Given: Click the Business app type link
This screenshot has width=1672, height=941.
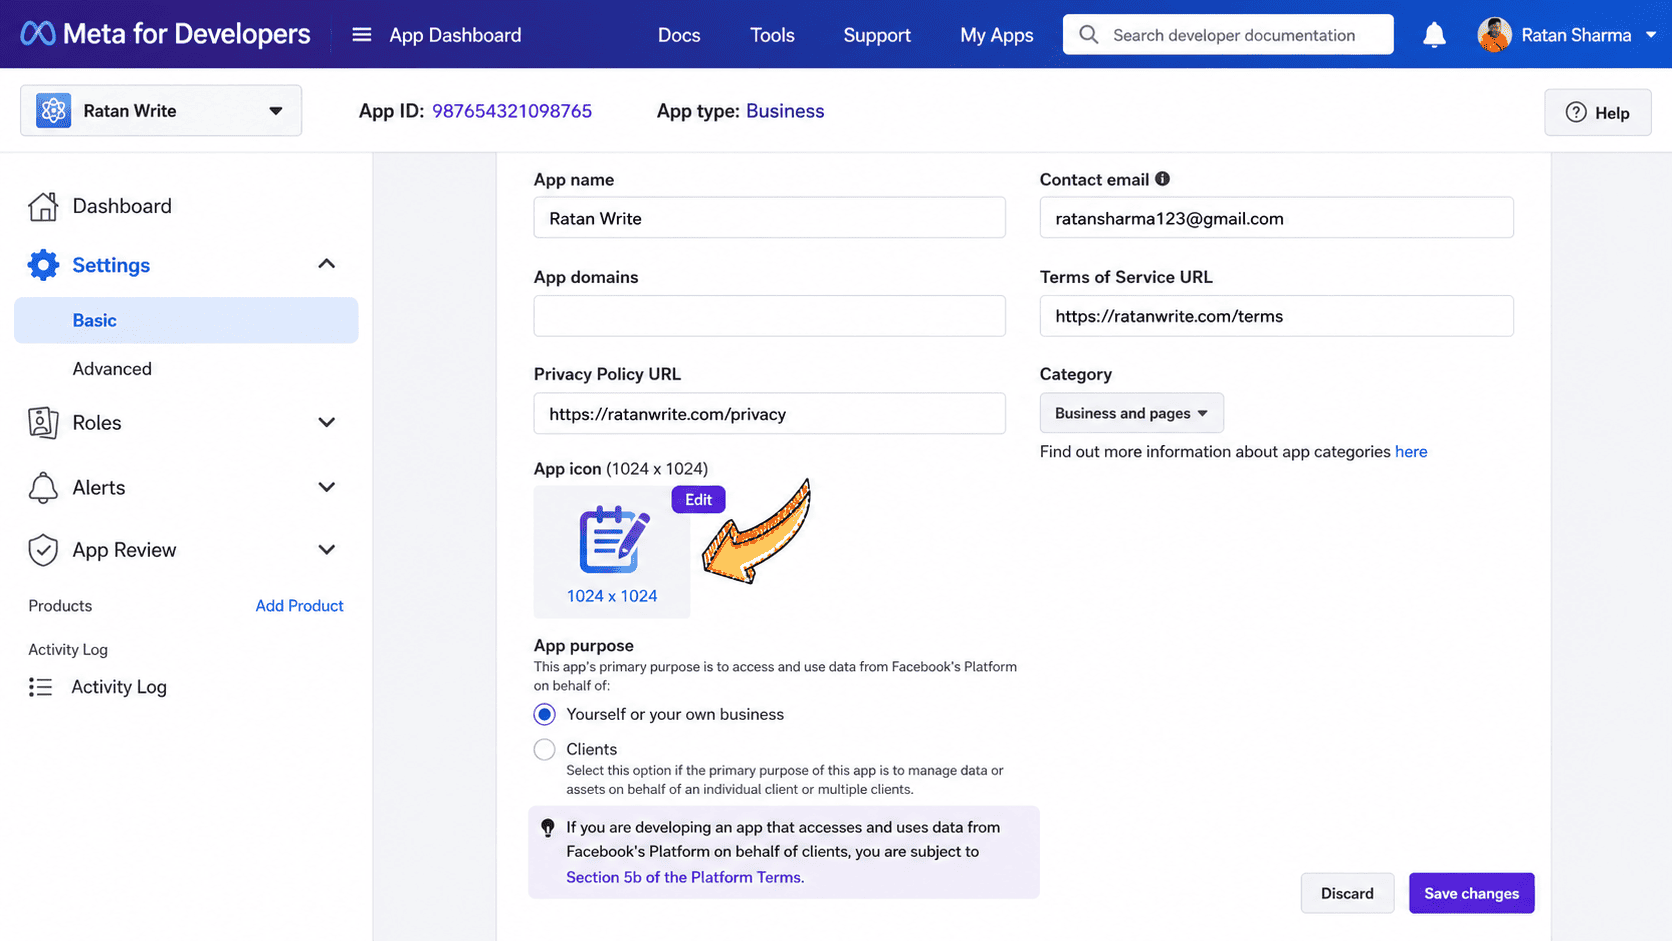Looking at the screenshot, I should [785, 111].
